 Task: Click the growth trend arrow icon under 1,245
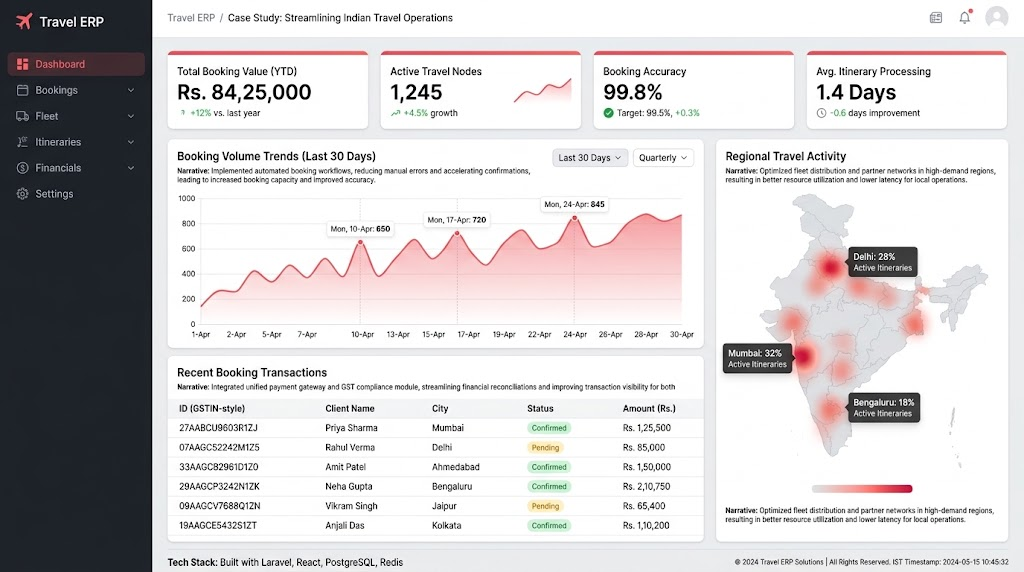(395, 113)
